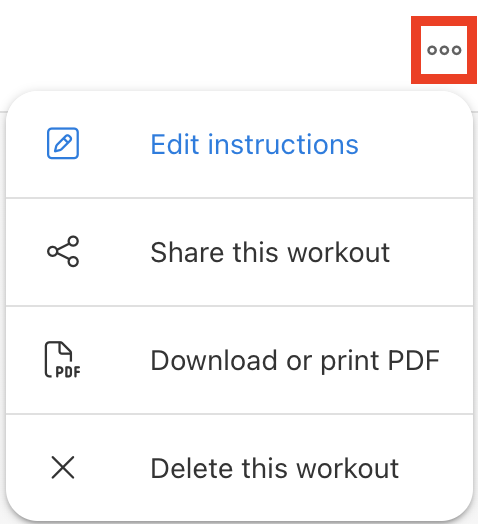Select Download or print PDF

click(x=239, y=360)
